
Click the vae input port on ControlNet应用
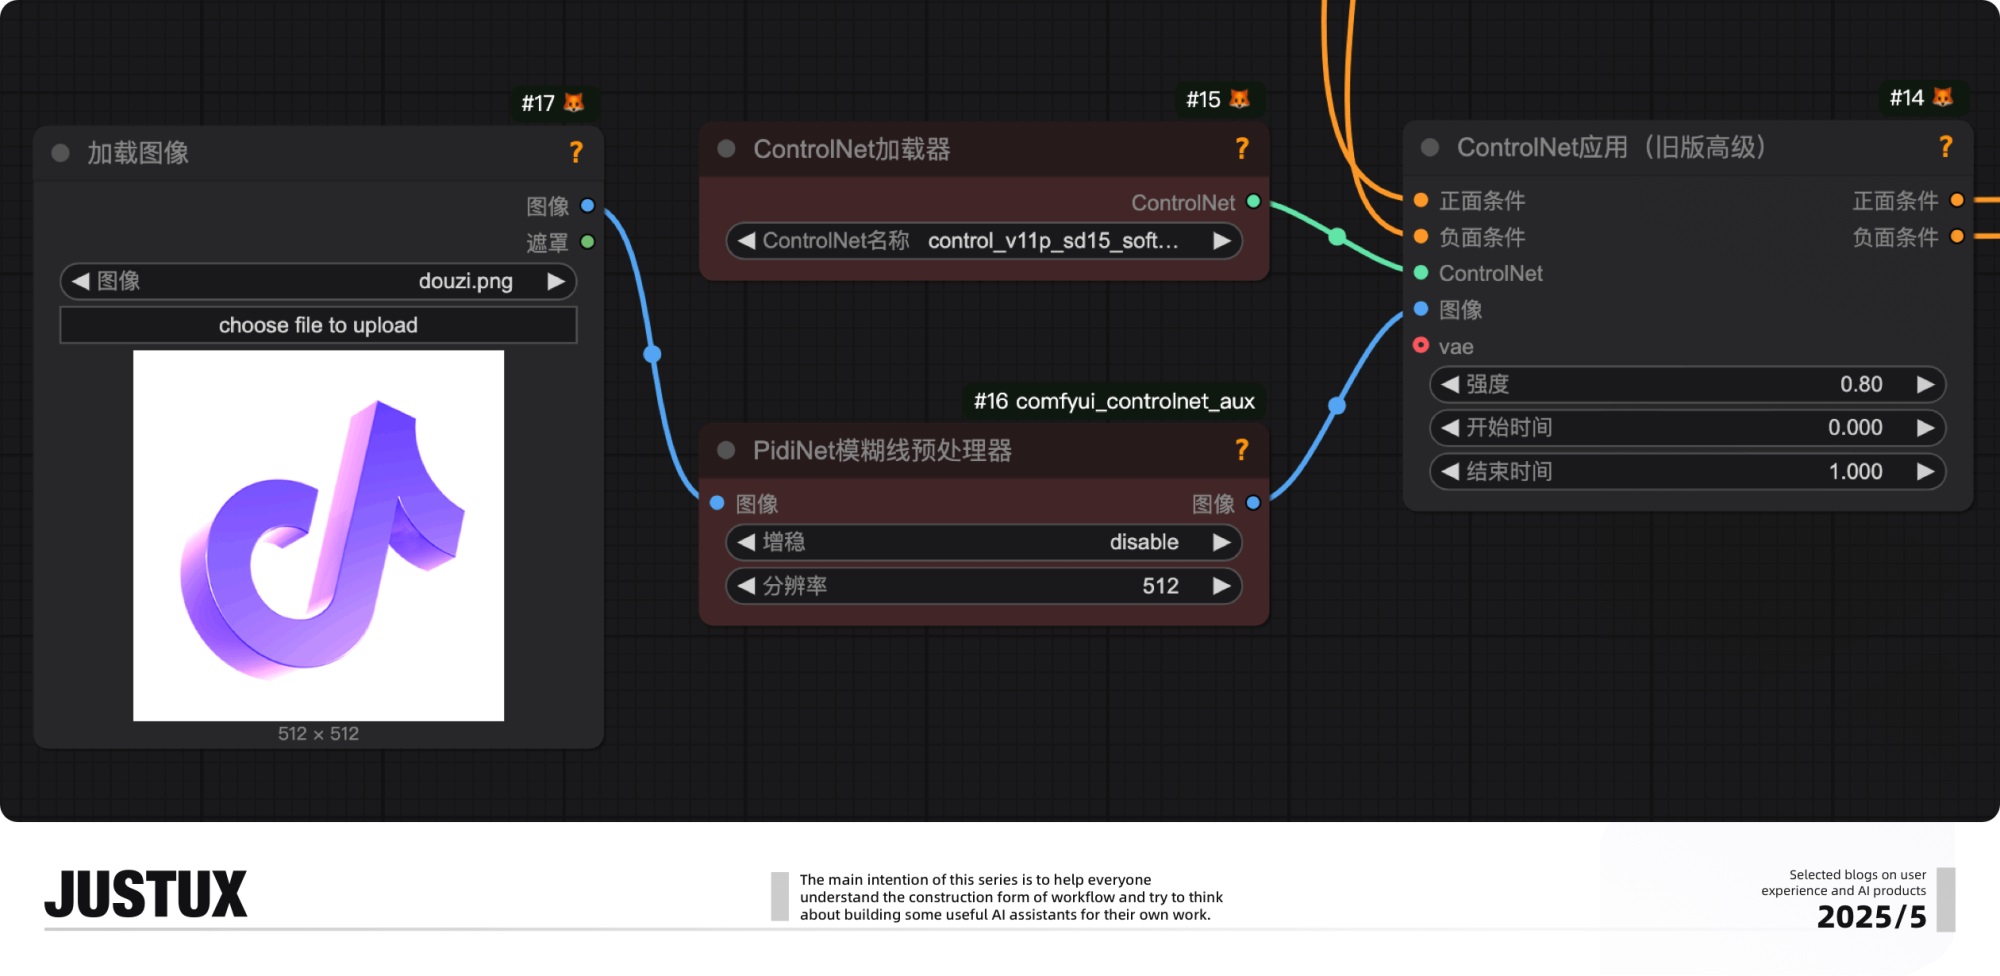pyautogui.click(x=1421, y=346)
